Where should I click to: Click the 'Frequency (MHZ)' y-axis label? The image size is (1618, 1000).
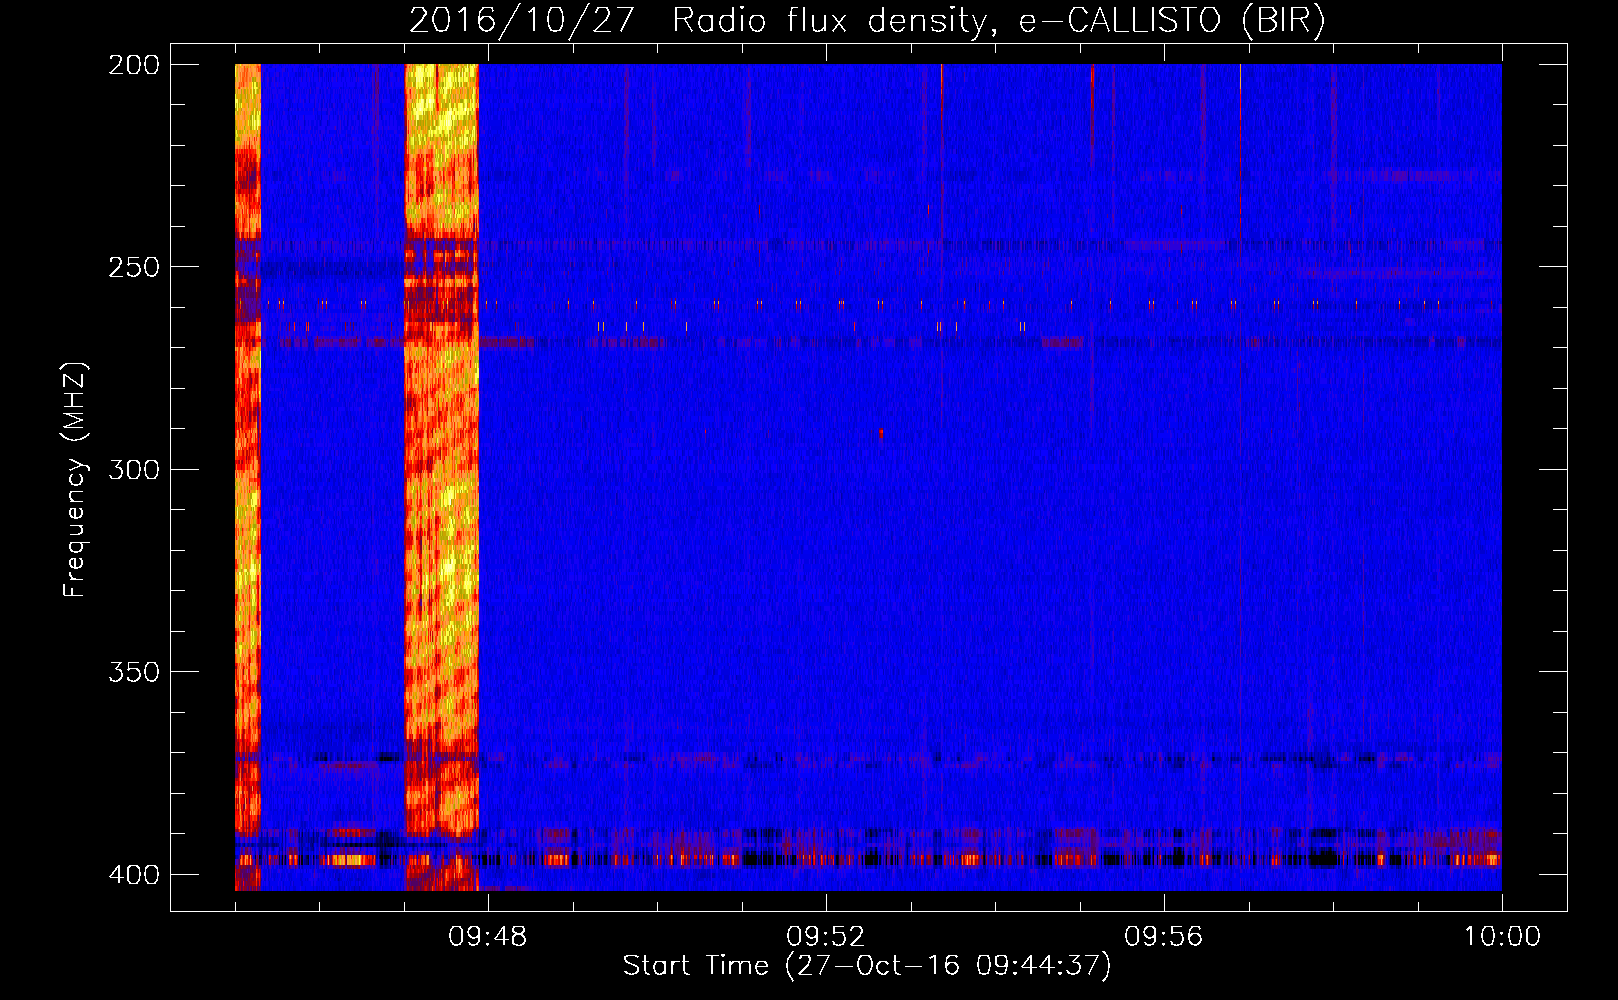click(x=74, y=479)
